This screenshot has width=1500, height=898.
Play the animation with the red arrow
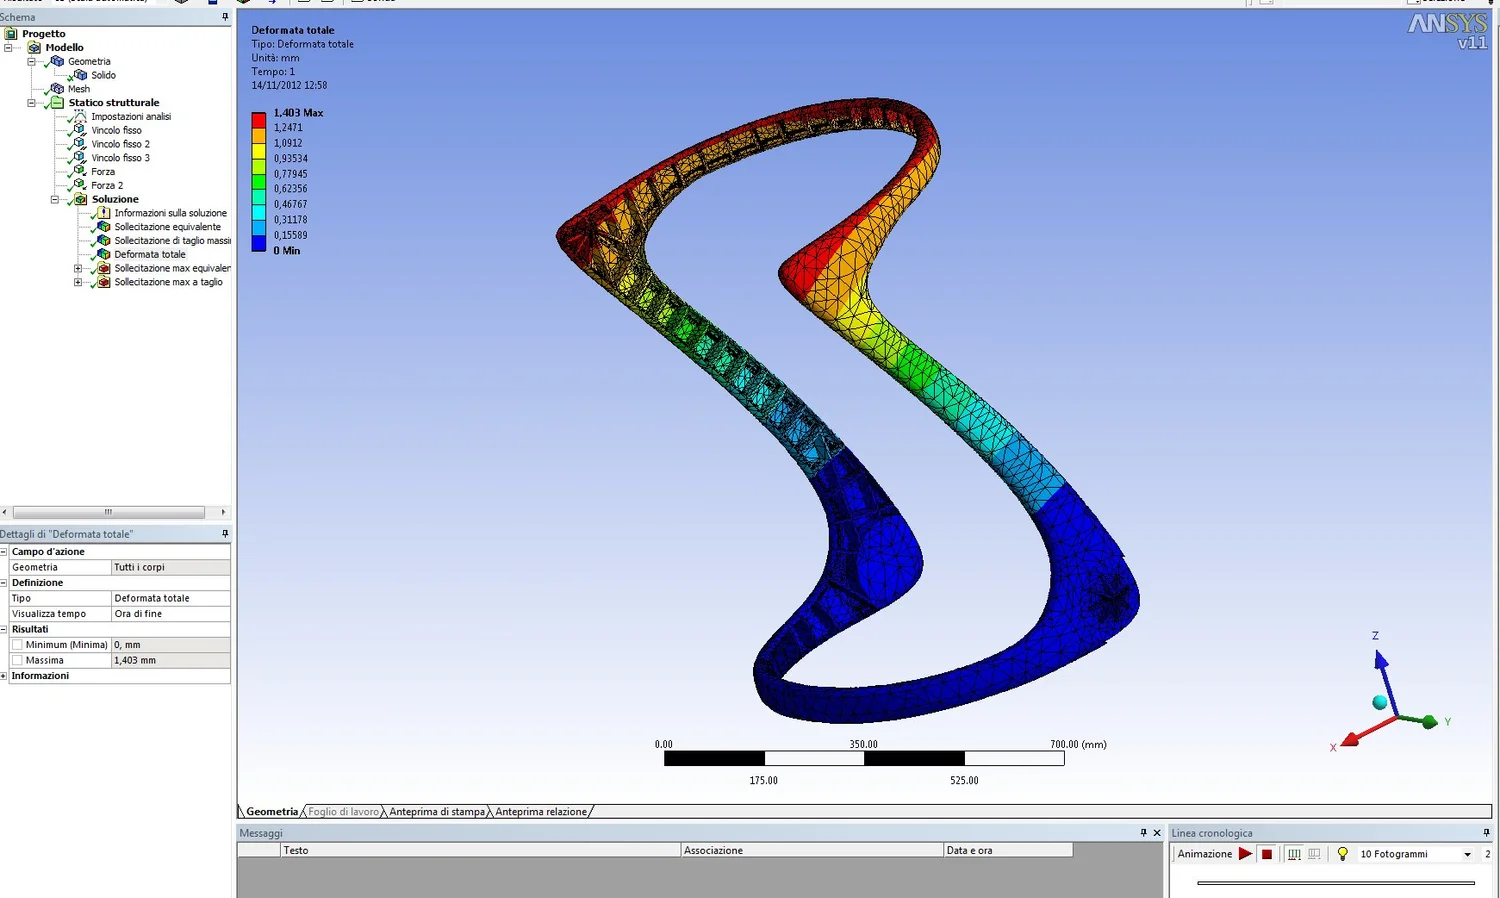point(1245,854)
